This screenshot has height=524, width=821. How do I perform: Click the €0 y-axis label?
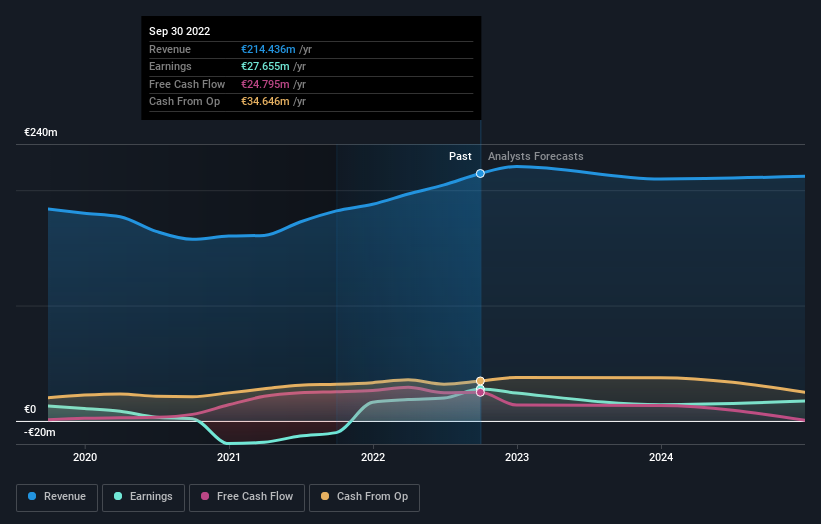click(30, 409)
